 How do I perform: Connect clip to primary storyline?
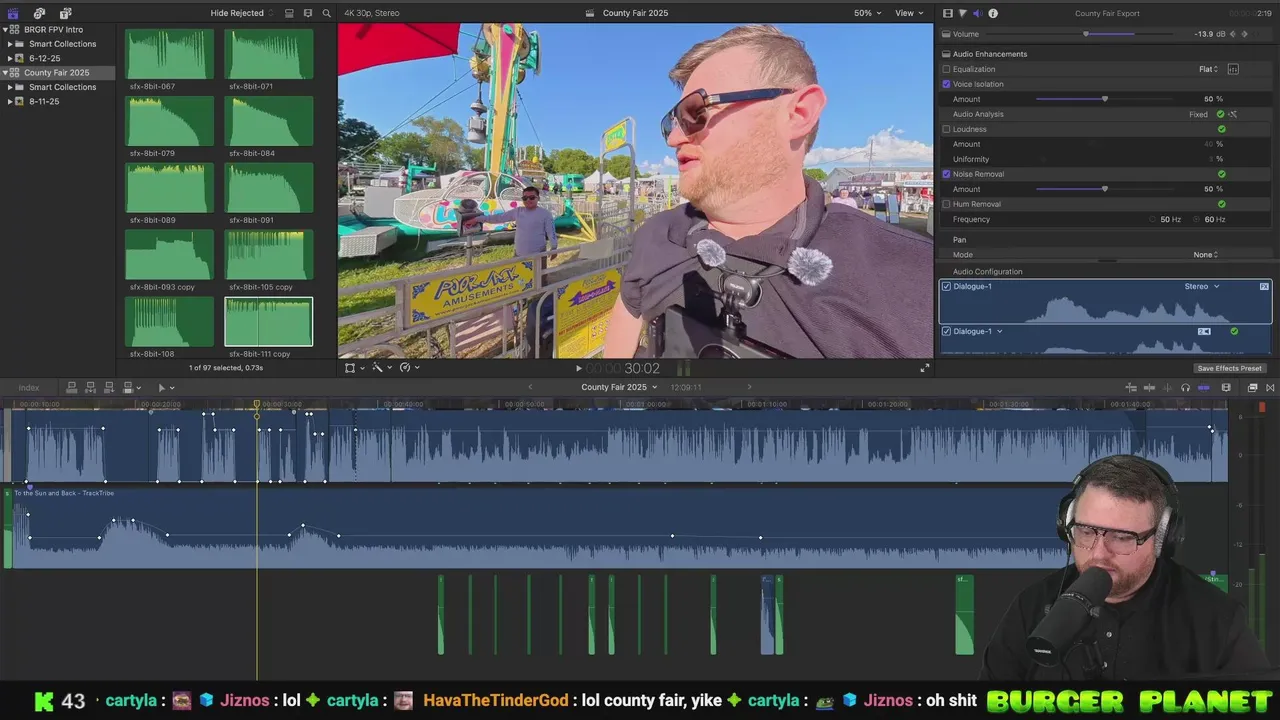[x=72, y=387]
